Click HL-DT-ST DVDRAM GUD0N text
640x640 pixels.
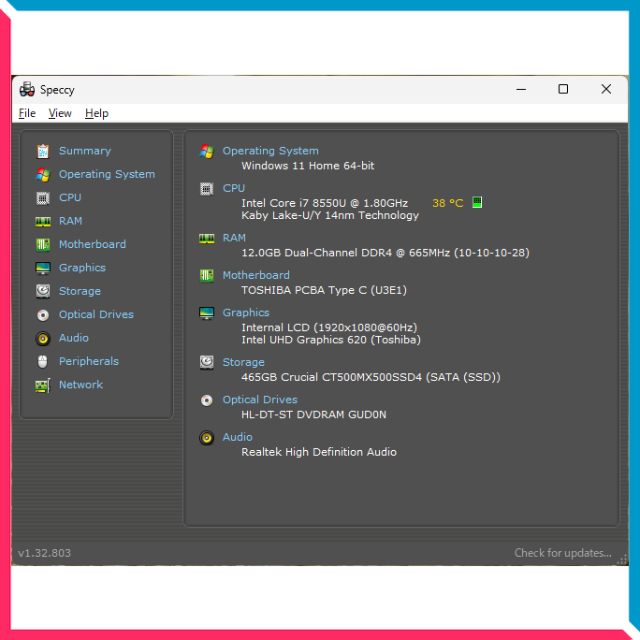point(314,415)
